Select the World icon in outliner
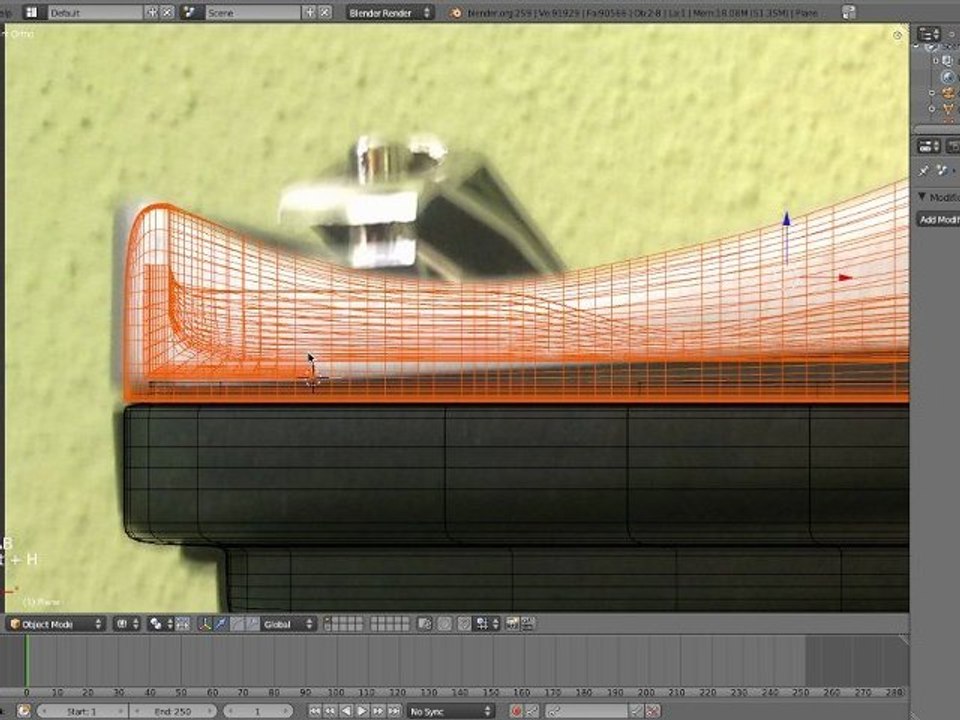 948,77
